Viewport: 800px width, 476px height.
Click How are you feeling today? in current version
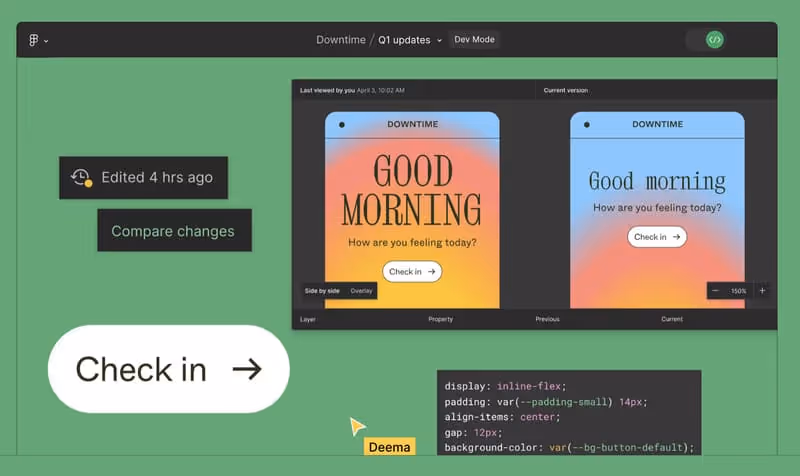(x=657, y=208)
